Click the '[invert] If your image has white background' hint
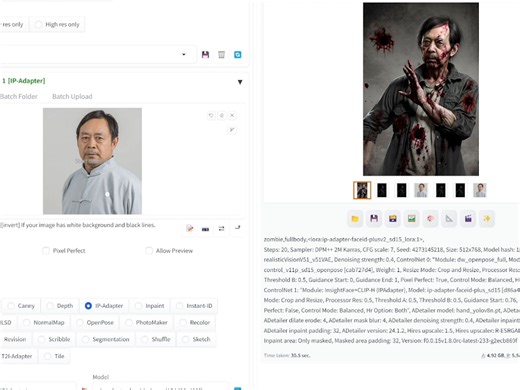The image size is (520, 390). coord(78,225)
